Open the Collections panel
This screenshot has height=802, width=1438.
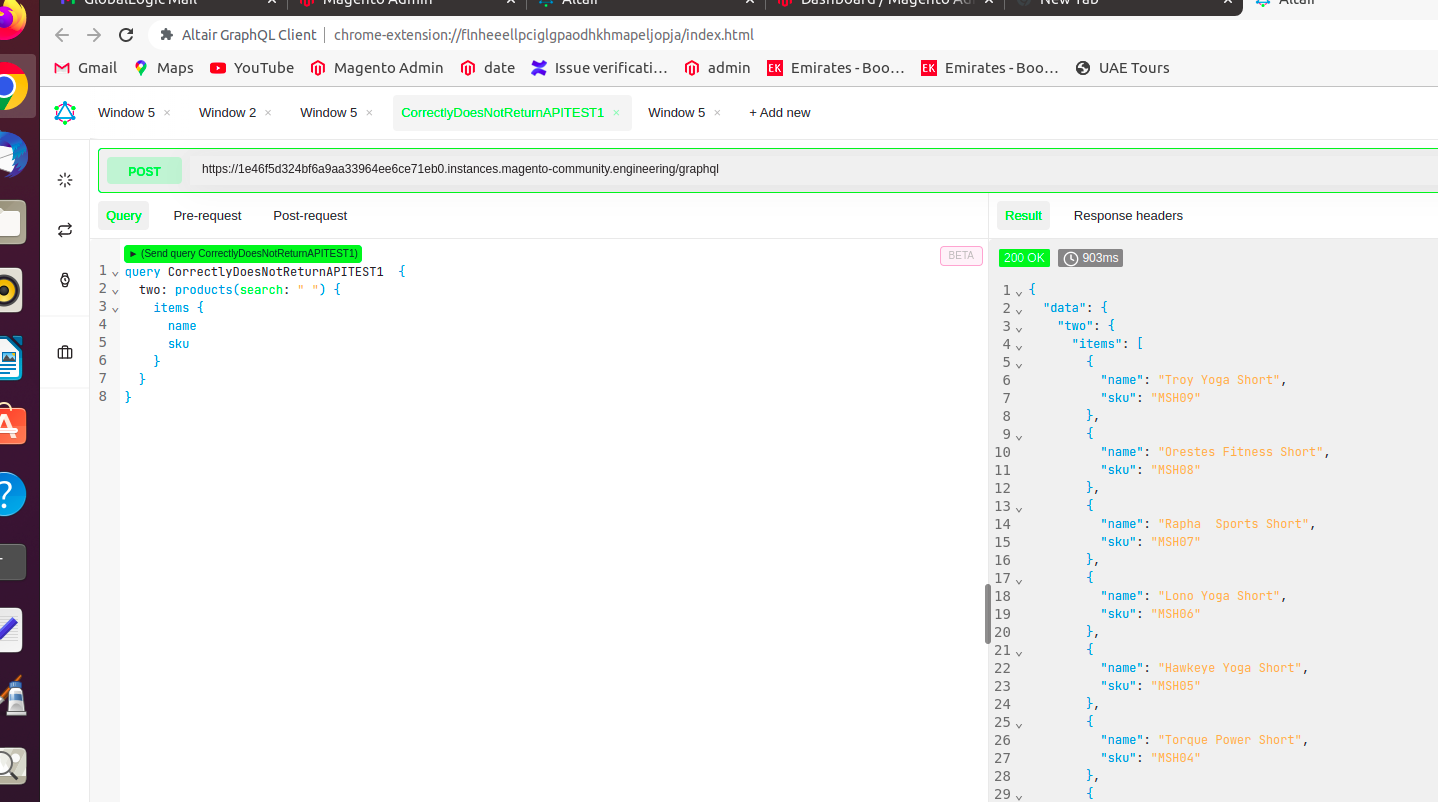pos(64,352)
